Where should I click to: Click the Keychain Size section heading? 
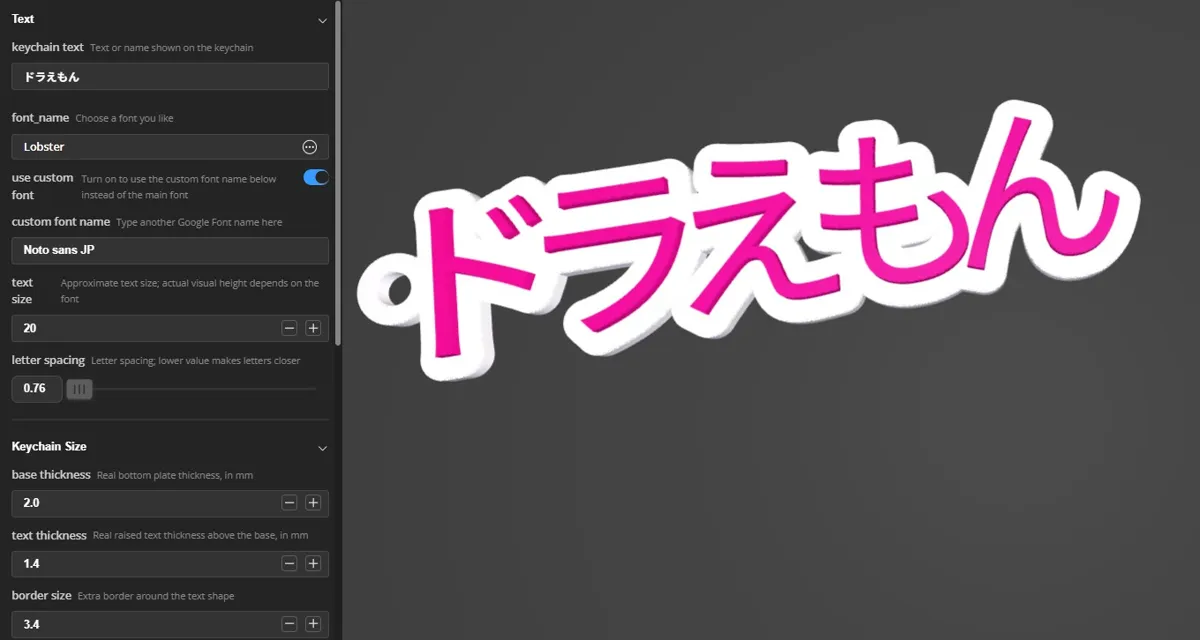(x=49, y=446)
